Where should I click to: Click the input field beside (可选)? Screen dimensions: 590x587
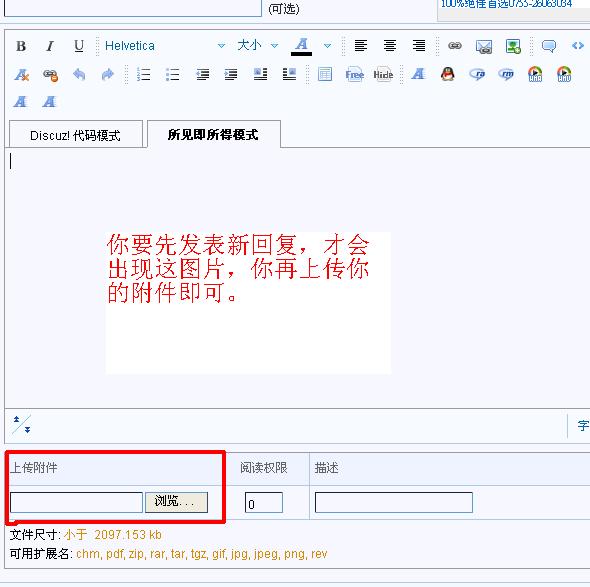point(132,8)
